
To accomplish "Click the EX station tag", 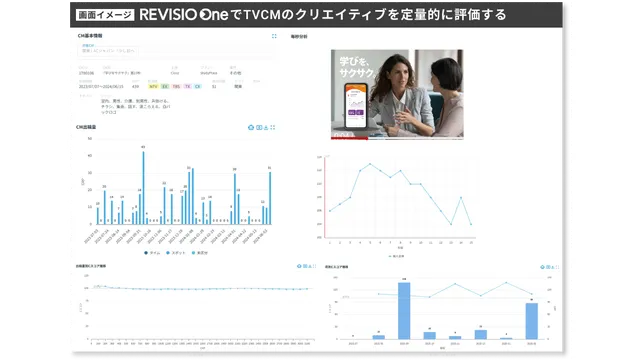I will (165, 87).
